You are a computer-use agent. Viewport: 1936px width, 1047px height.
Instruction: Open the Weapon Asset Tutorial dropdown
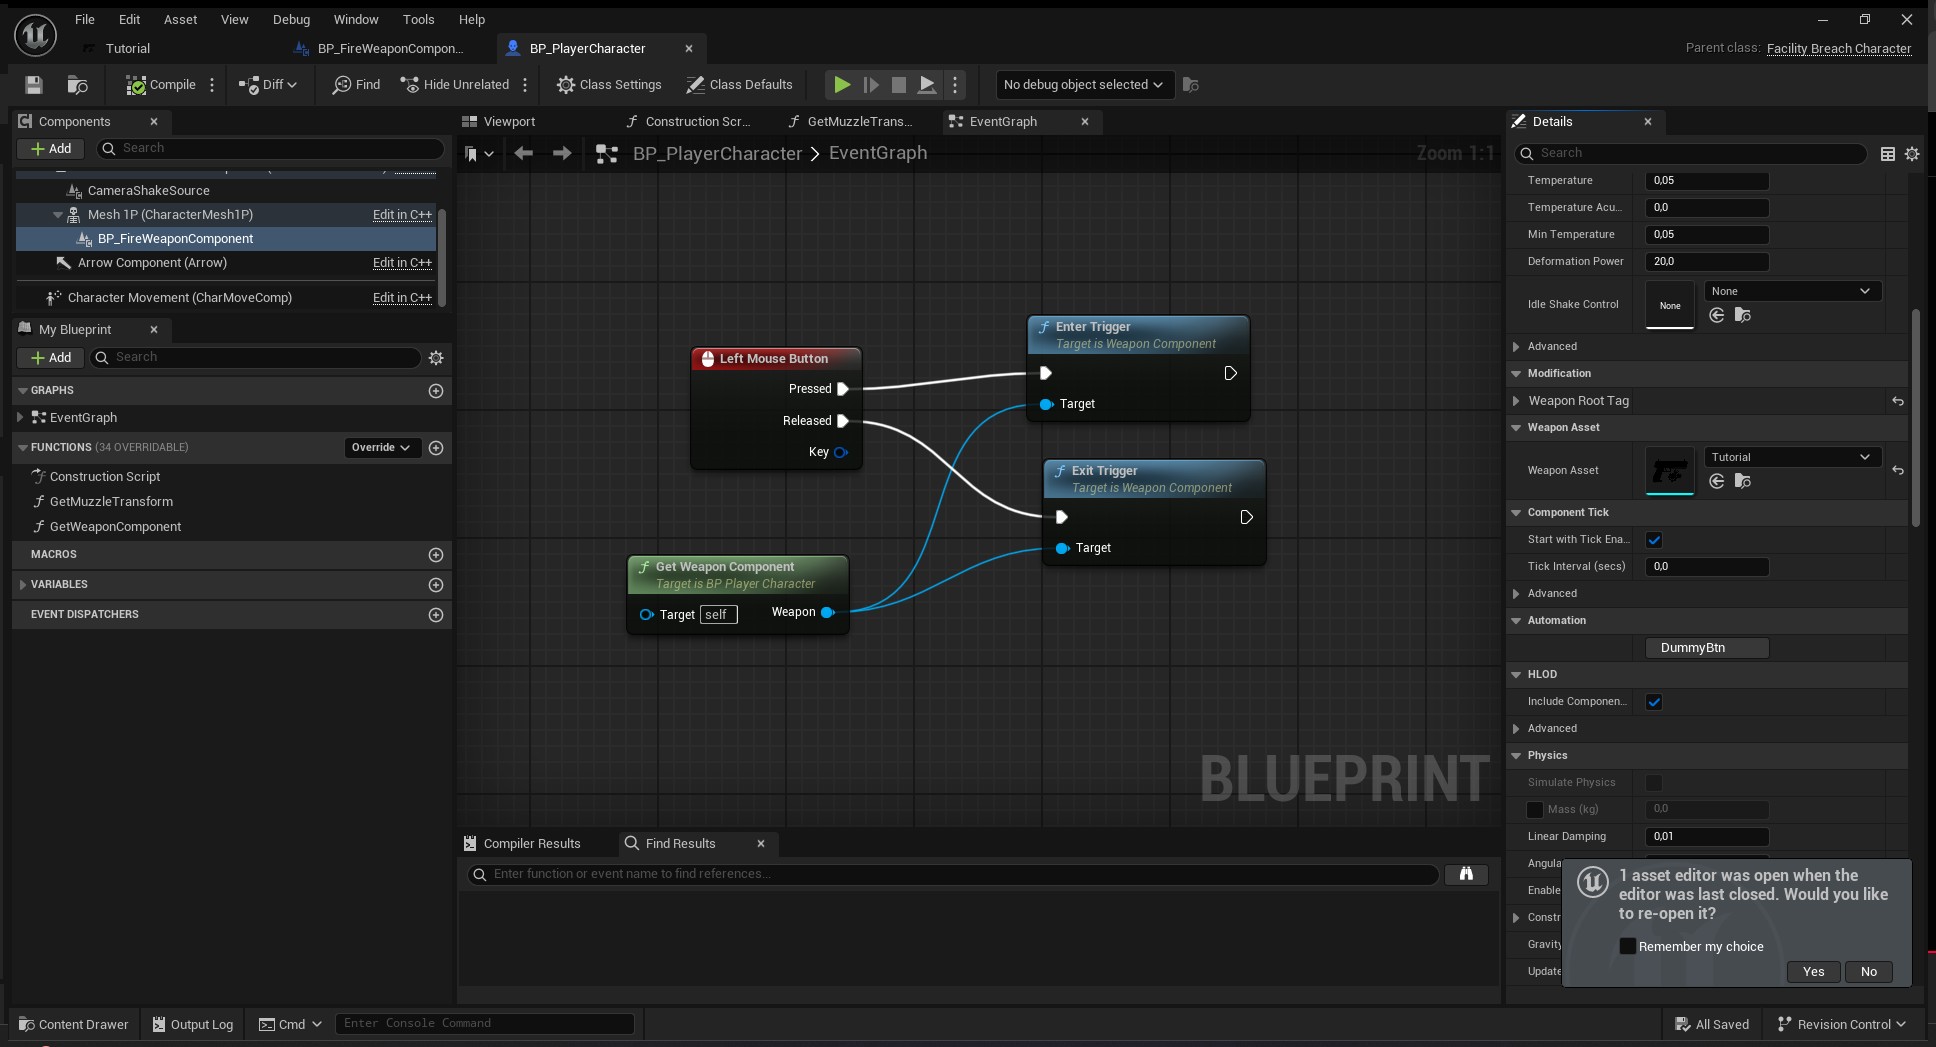point(1792,457)
